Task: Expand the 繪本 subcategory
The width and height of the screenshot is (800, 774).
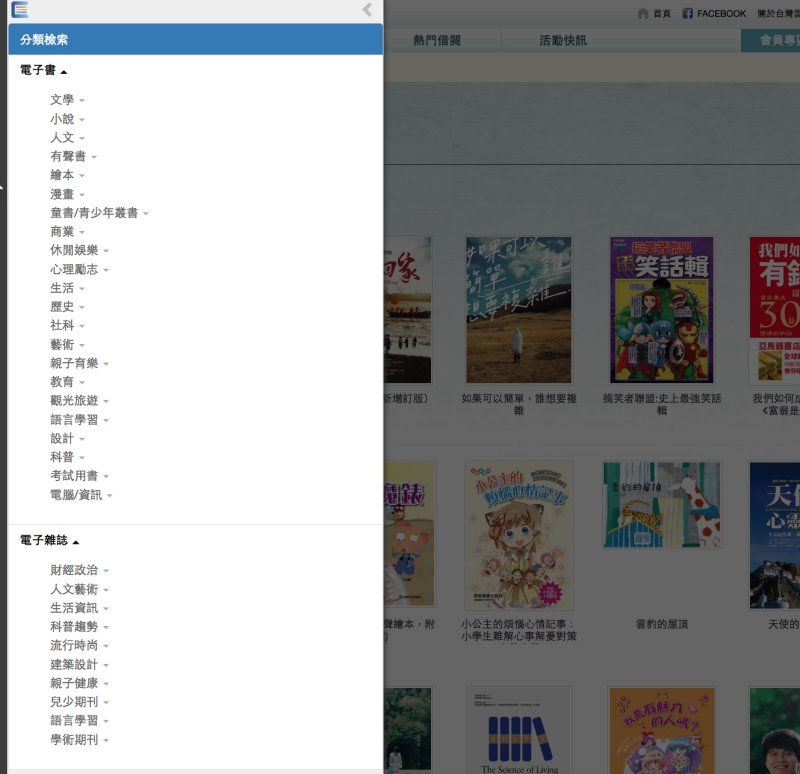Action: coord(67,176)
